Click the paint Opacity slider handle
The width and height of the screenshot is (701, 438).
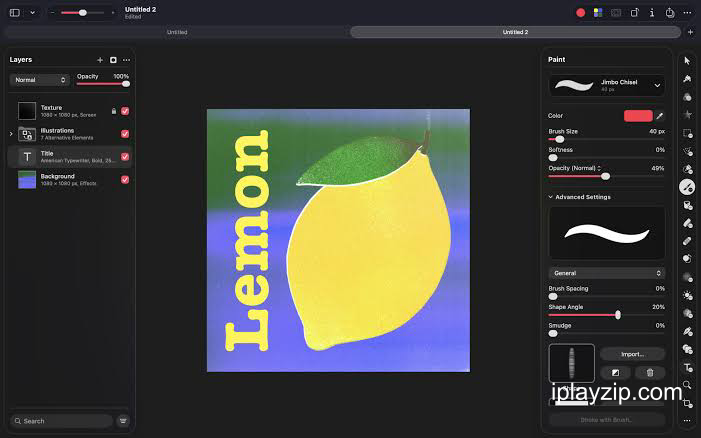pos(605,177)
